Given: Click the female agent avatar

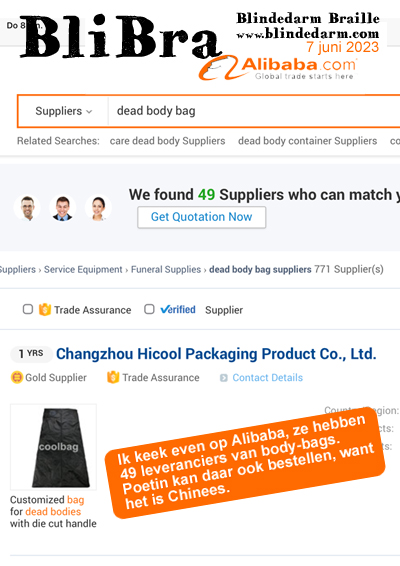Looking at the screenshot, I should point(98,208).
